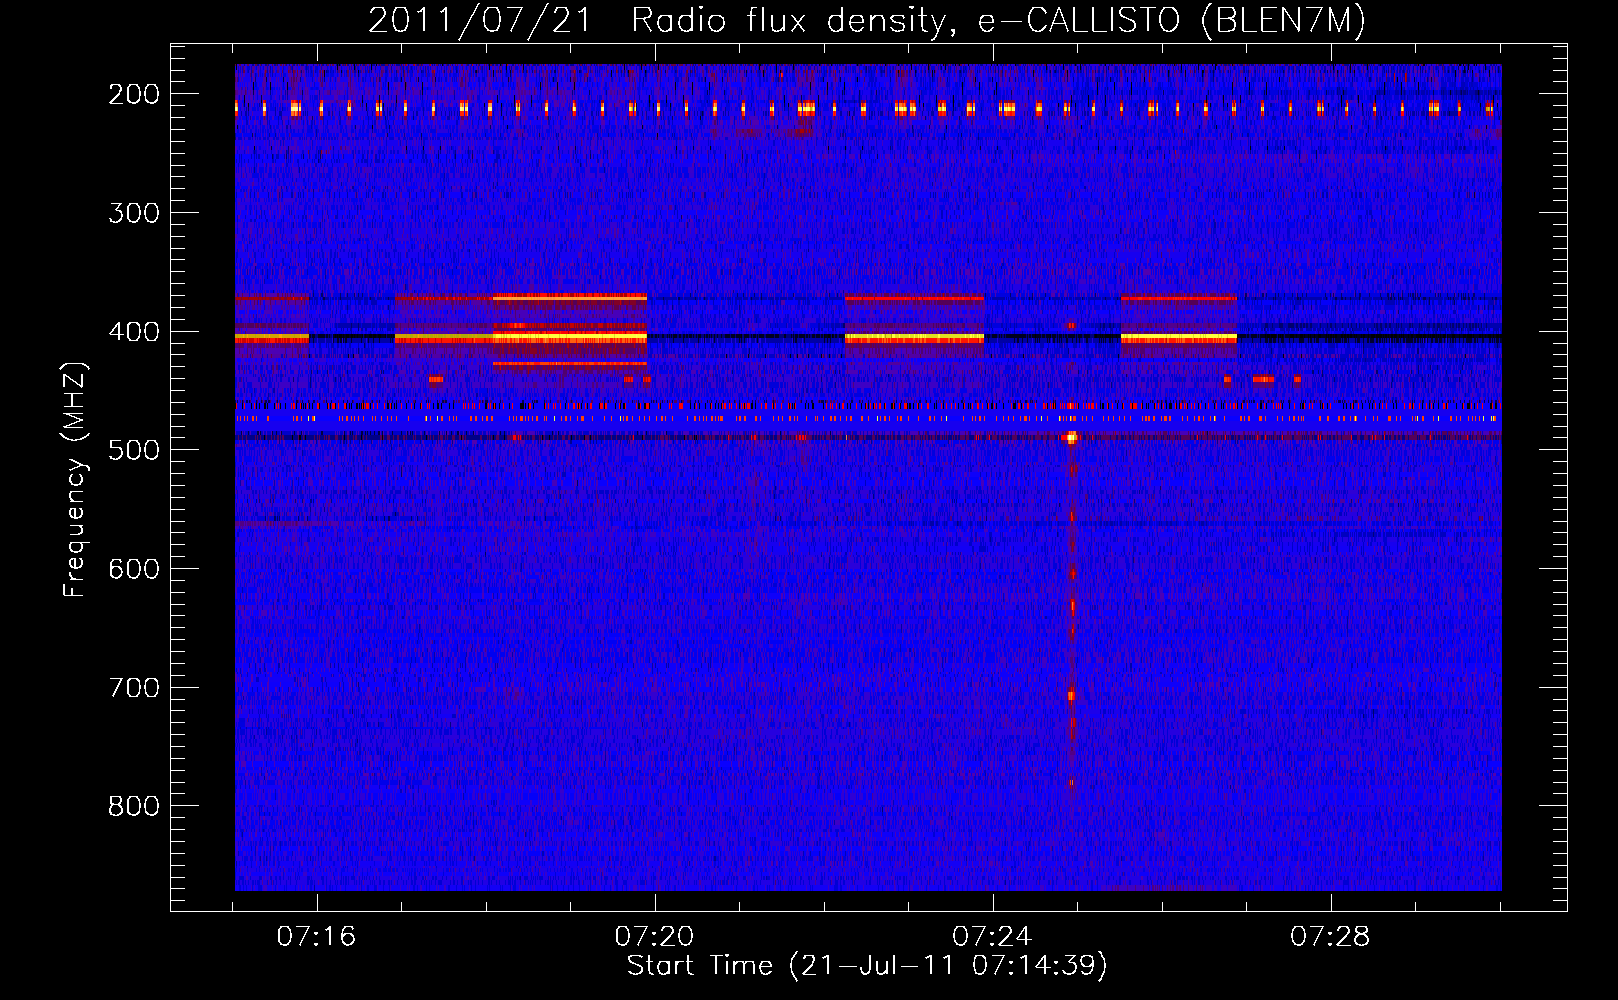Click the 200 frequency tick label

click(x=134, y=94)
